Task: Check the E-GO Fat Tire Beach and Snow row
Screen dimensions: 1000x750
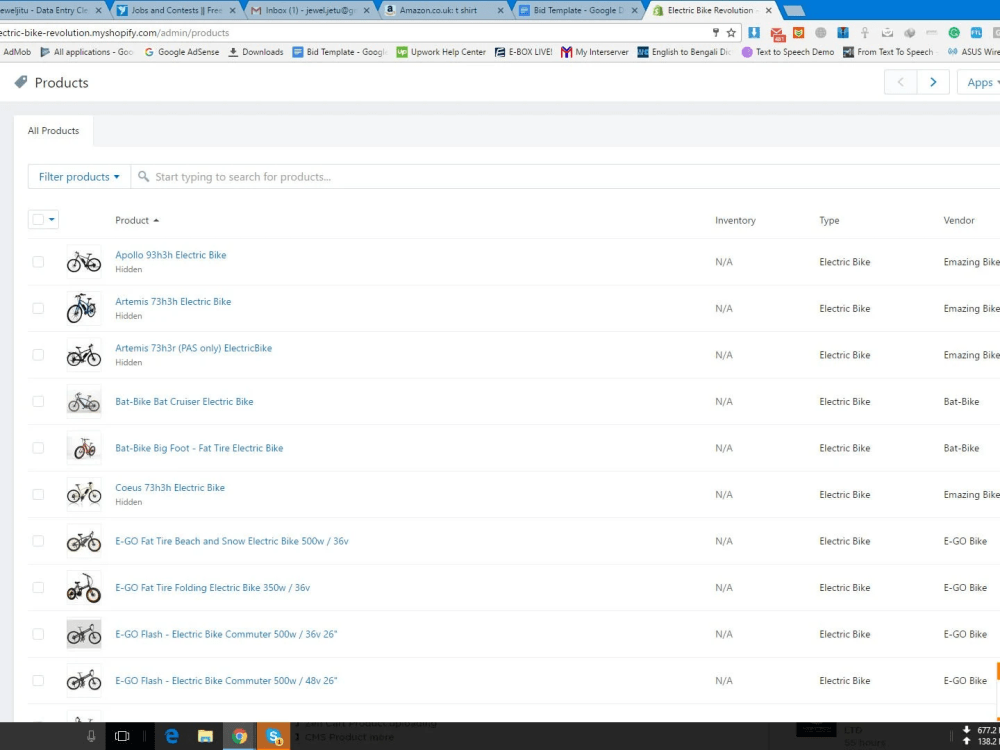Action: coord(38,541)
